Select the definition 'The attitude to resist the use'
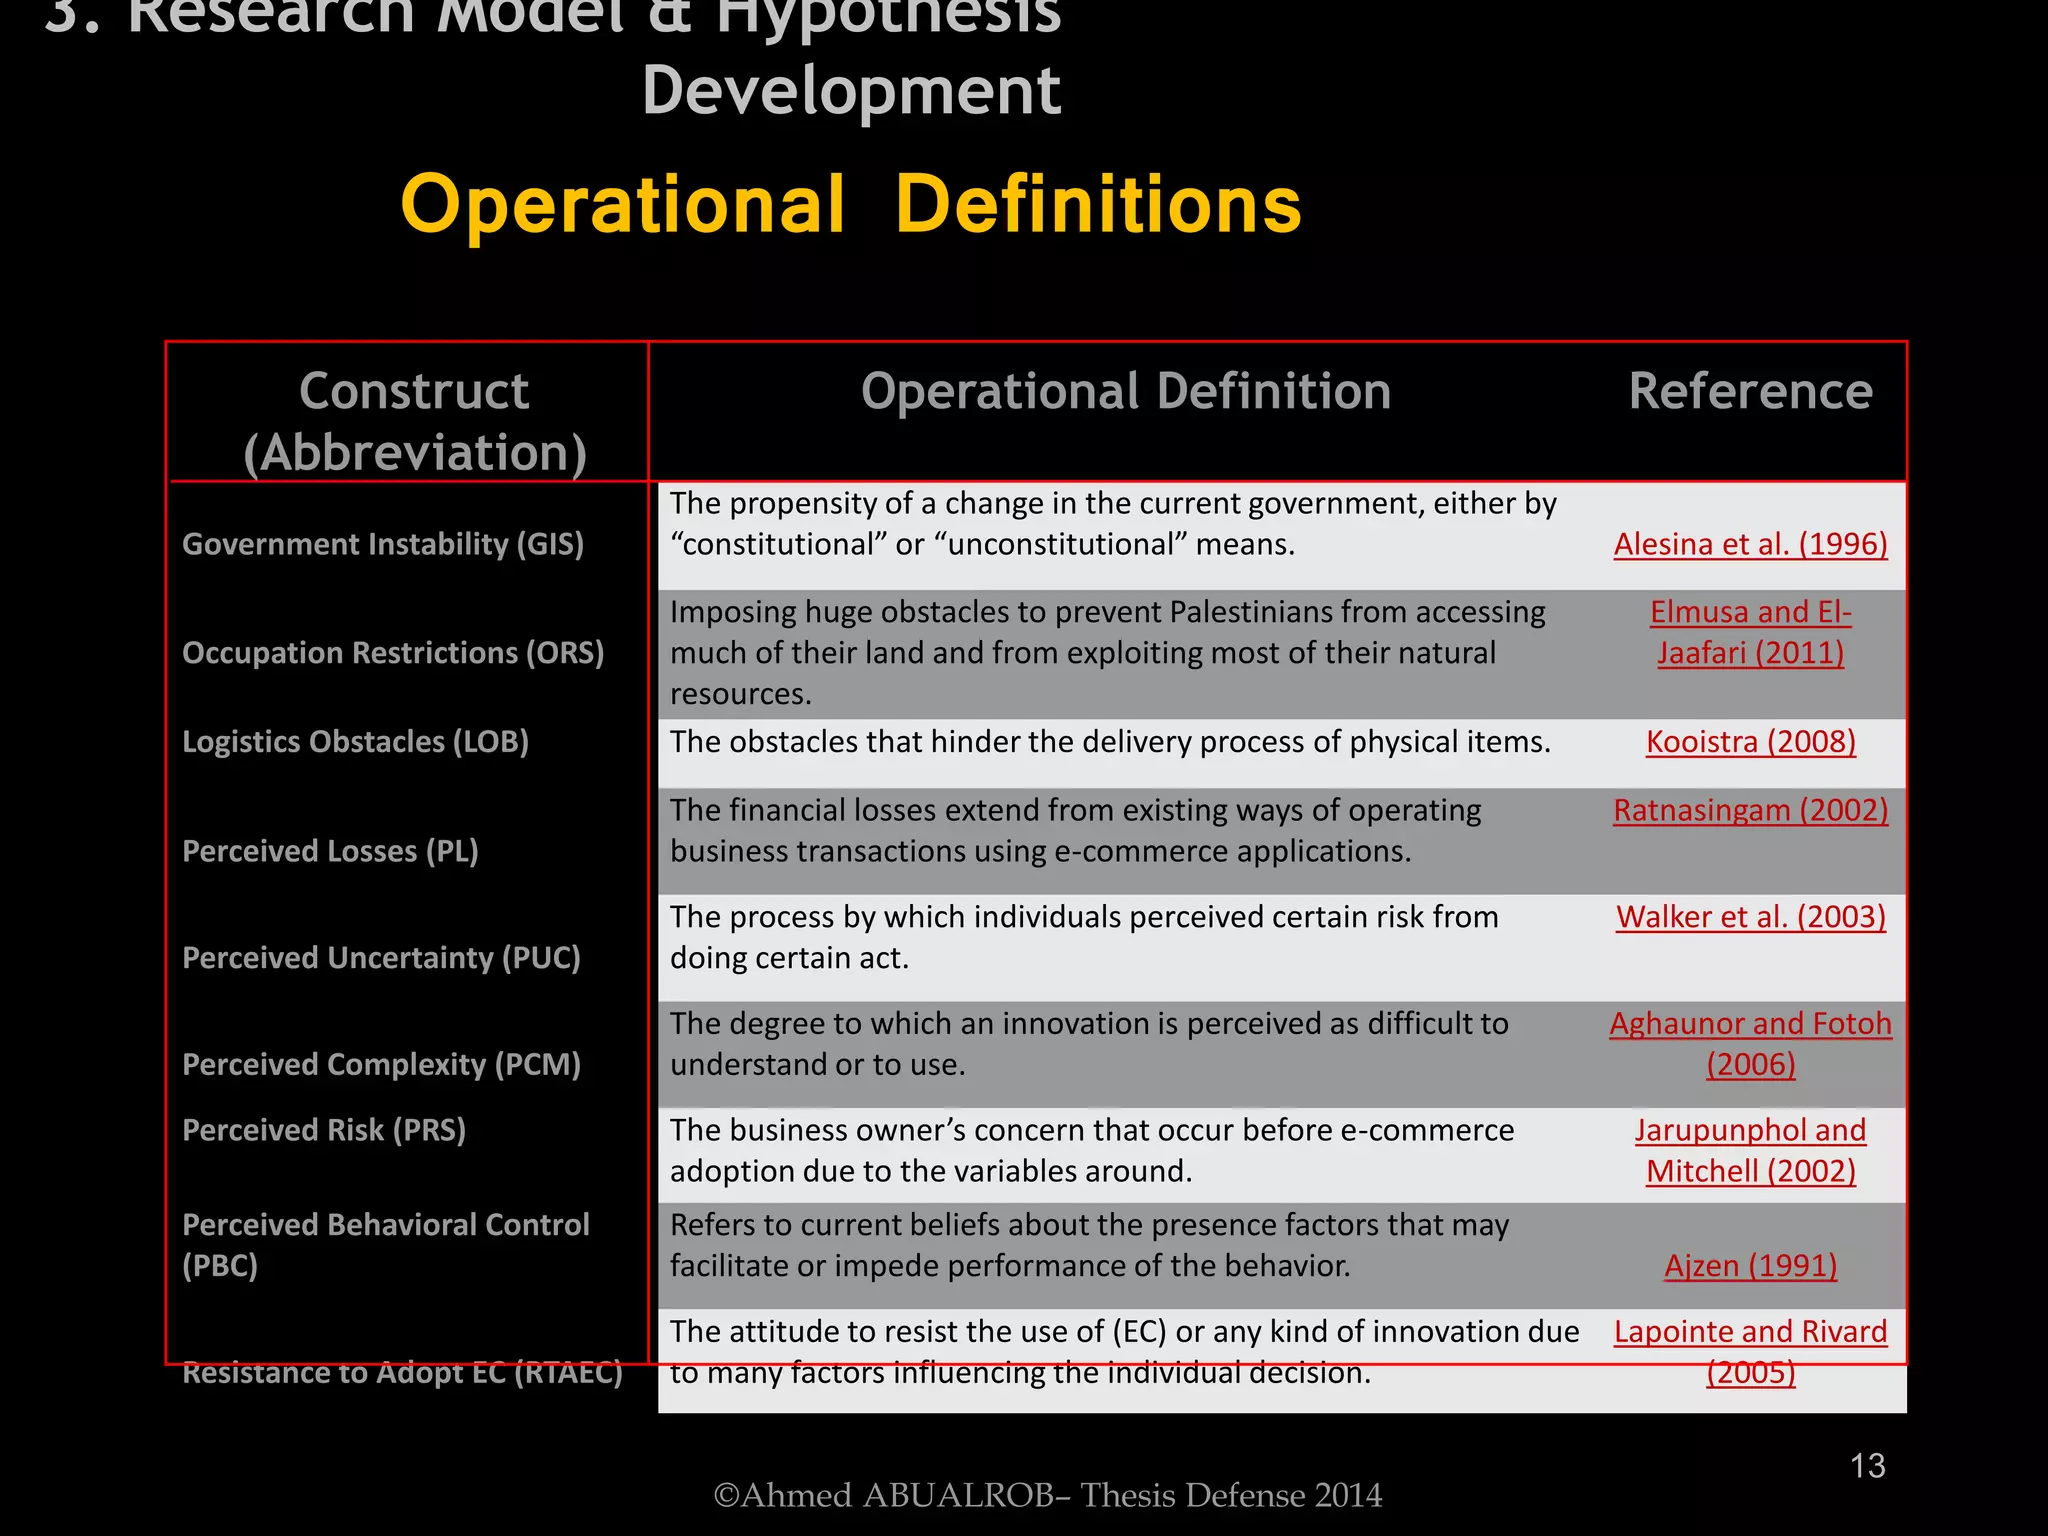Screen dimensions: 2048x1536 click(x=1124, y=1352)
